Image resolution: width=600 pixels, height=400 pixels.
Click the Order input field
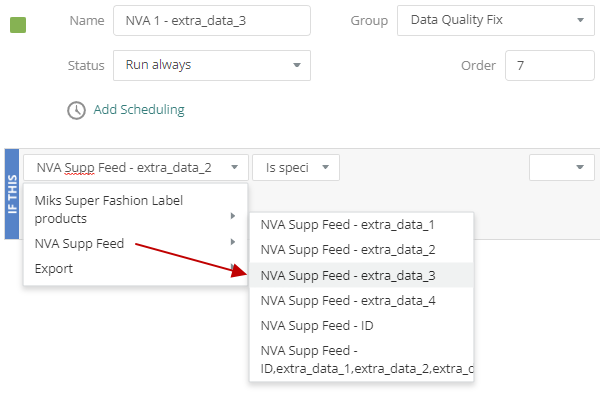point(549,65)
